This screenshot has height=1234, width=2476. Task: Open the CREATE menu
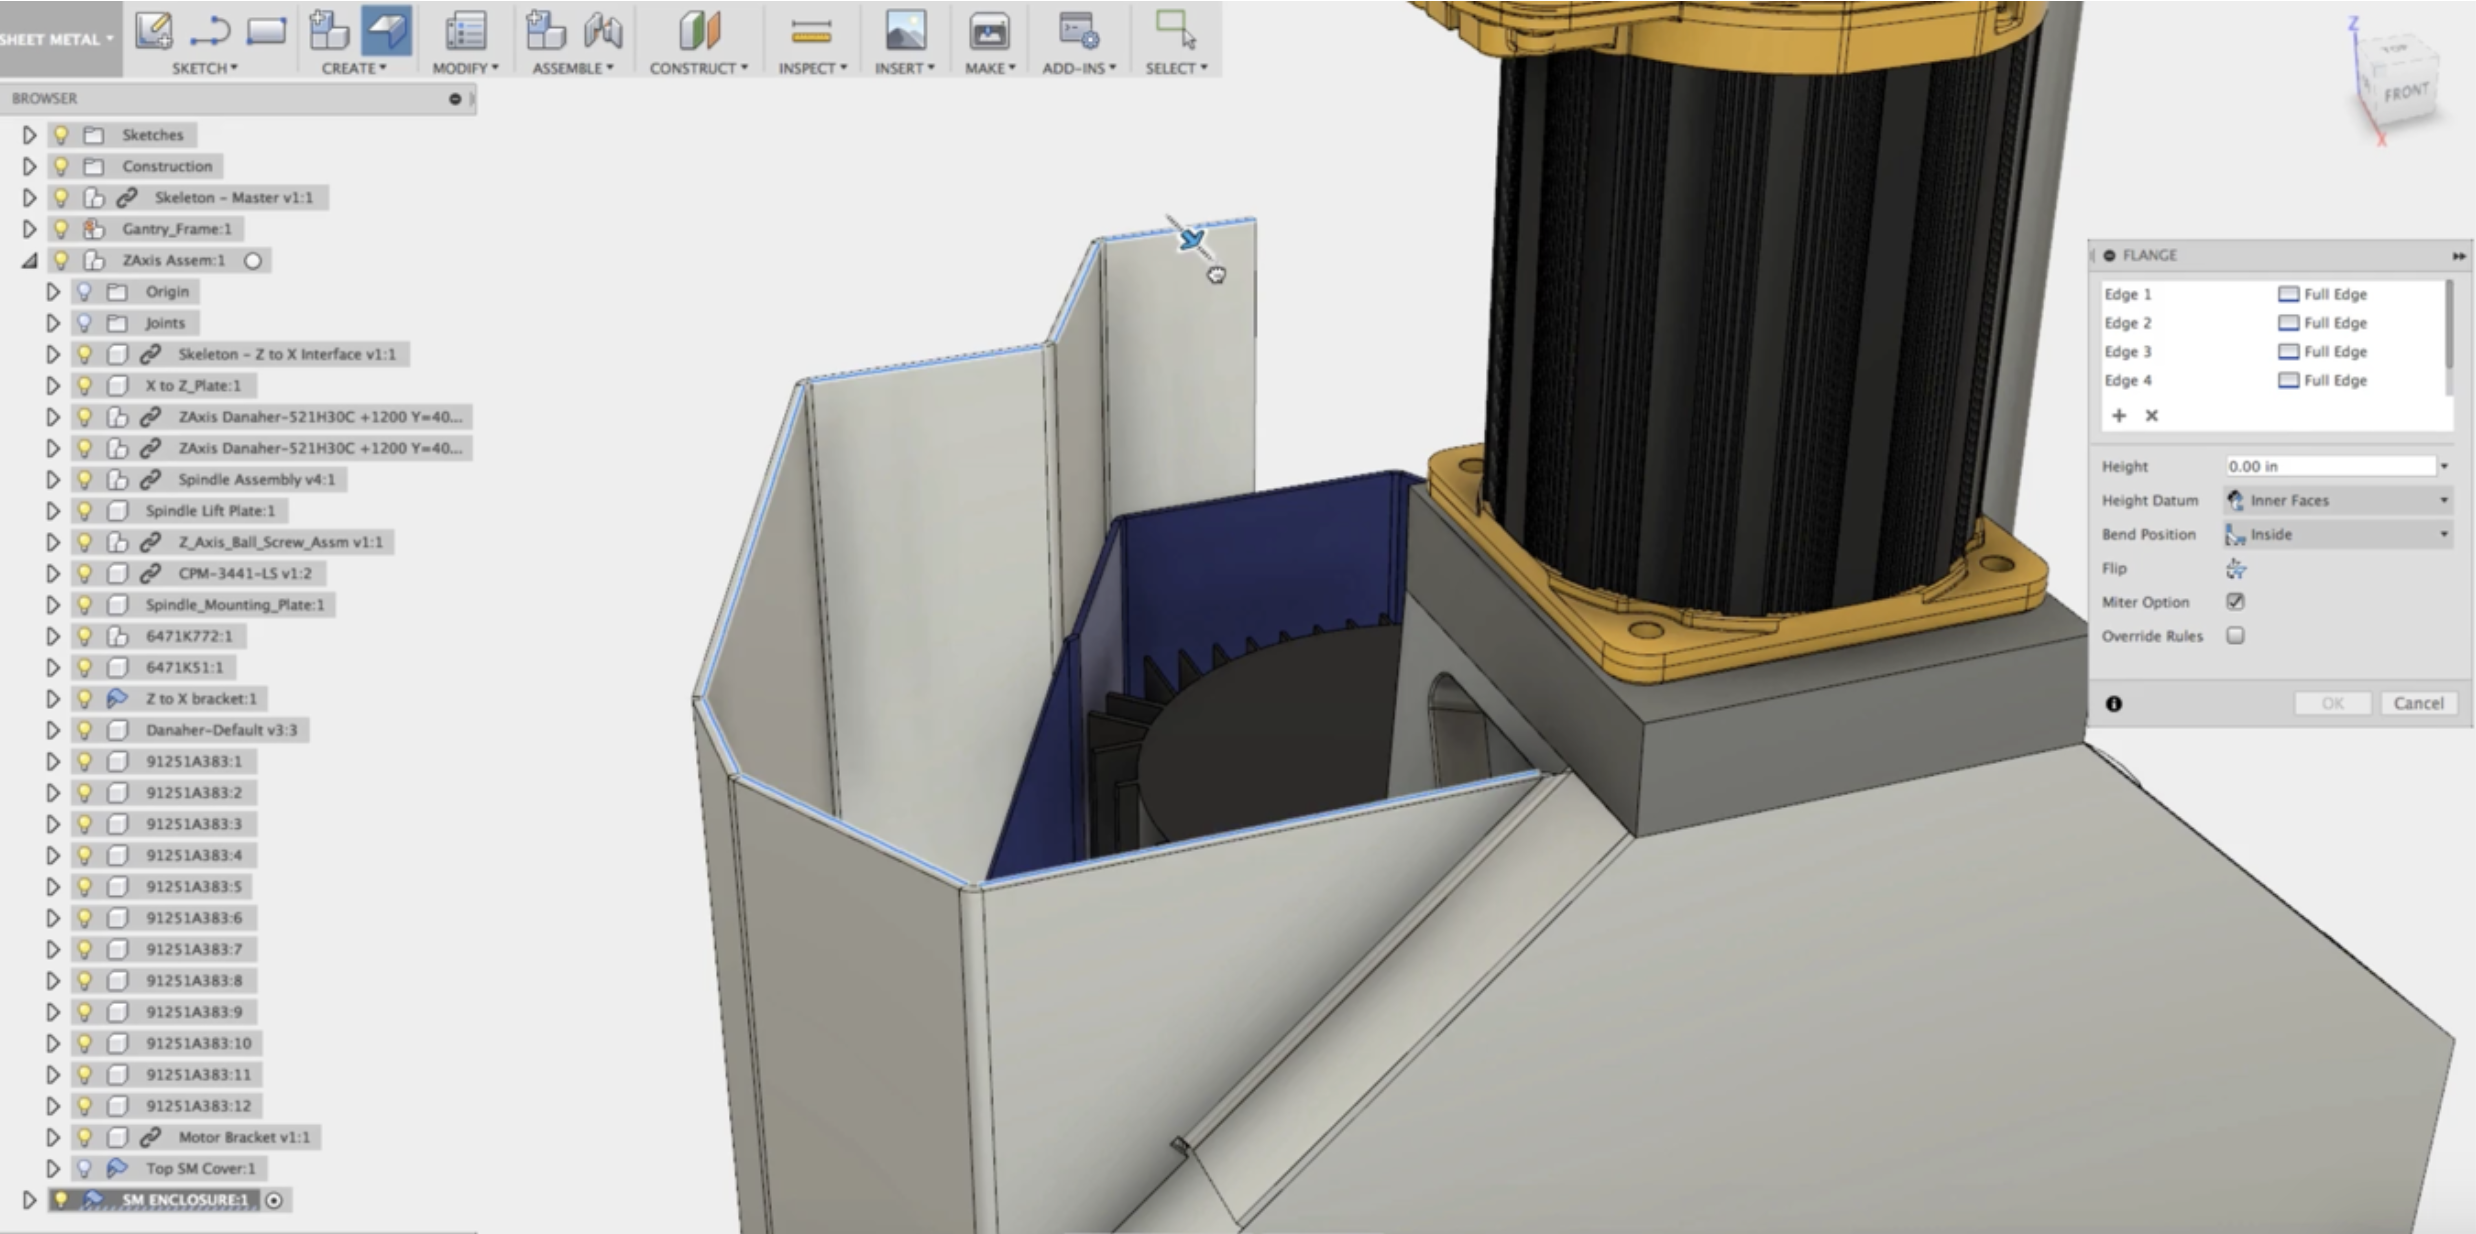(x=354, y=68)
